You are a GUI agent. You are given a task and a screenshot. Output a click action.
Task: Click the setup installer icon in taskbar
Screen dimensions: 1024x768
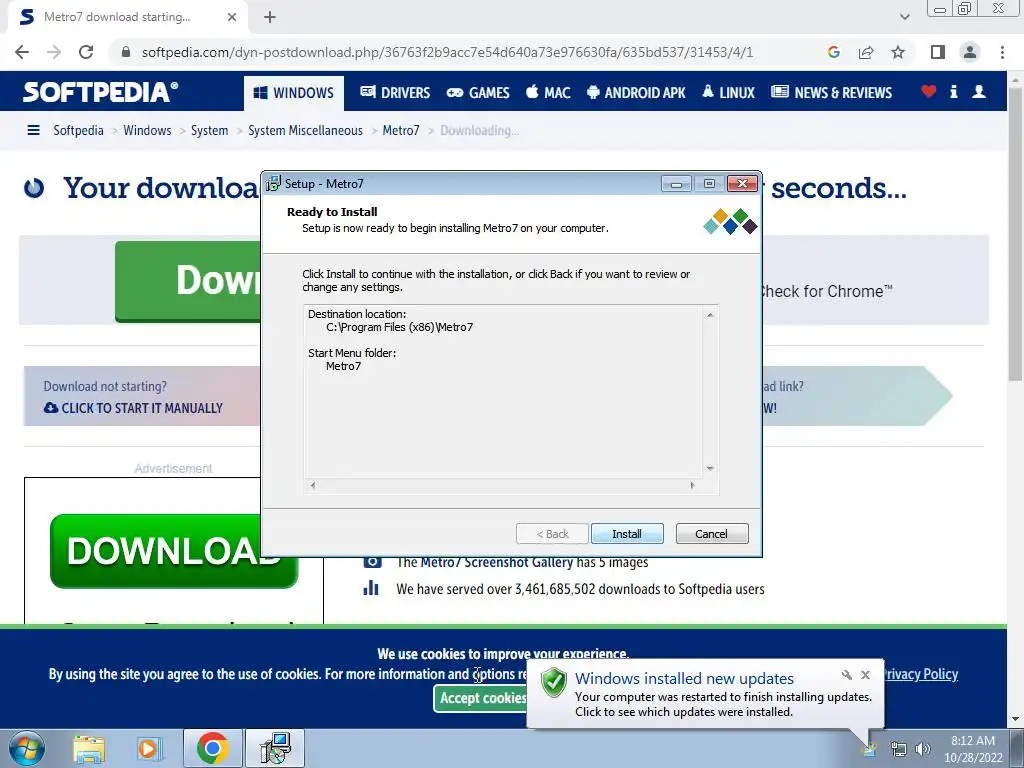pos(276,748)
